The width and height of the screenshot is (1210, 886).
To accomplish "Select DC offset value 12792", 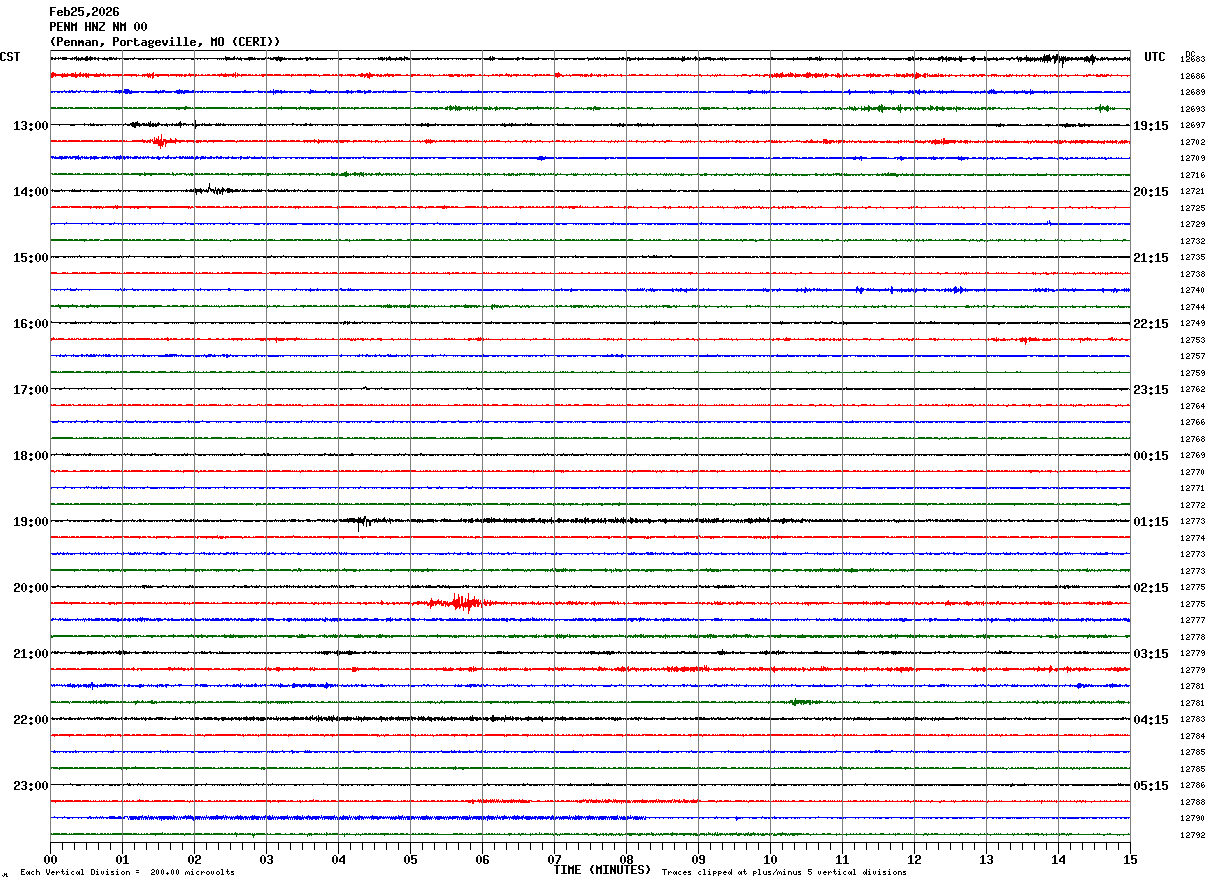I will coord(1192,835).
